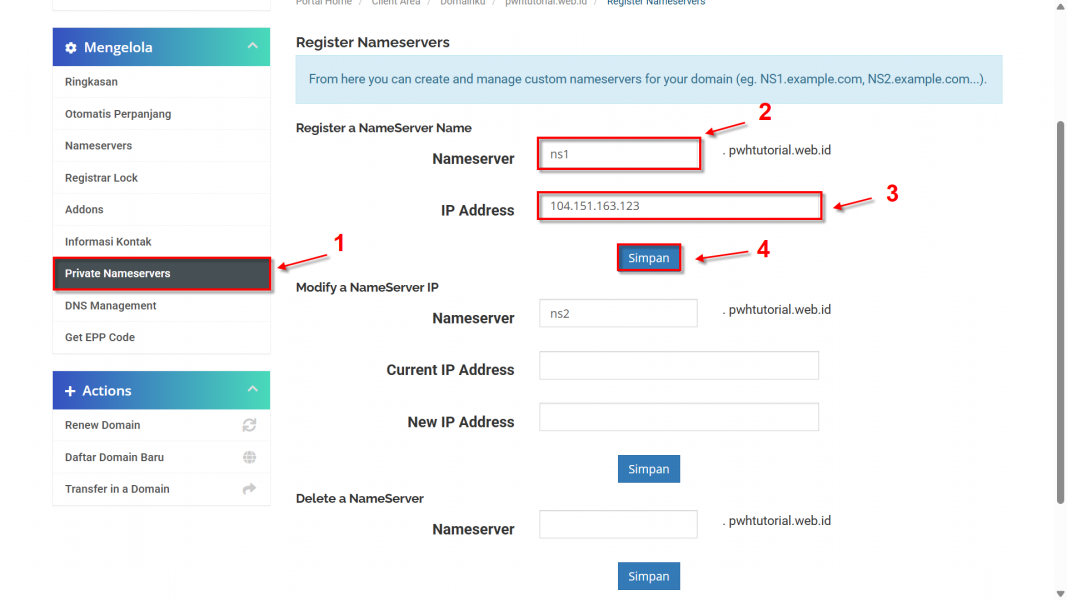Click the New IP Address input
1067x600 pixels.
[x=678, y=417]
